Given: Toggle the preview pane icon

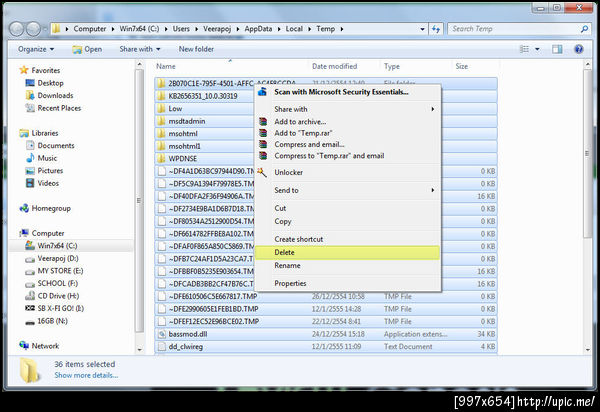Looking at the screenshot, I should click(557, 49).
